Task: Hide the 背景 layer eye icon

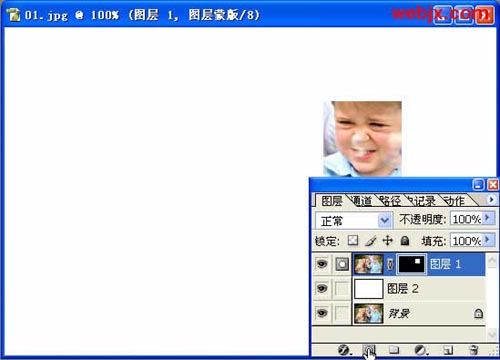Action: tap(322, 313)
